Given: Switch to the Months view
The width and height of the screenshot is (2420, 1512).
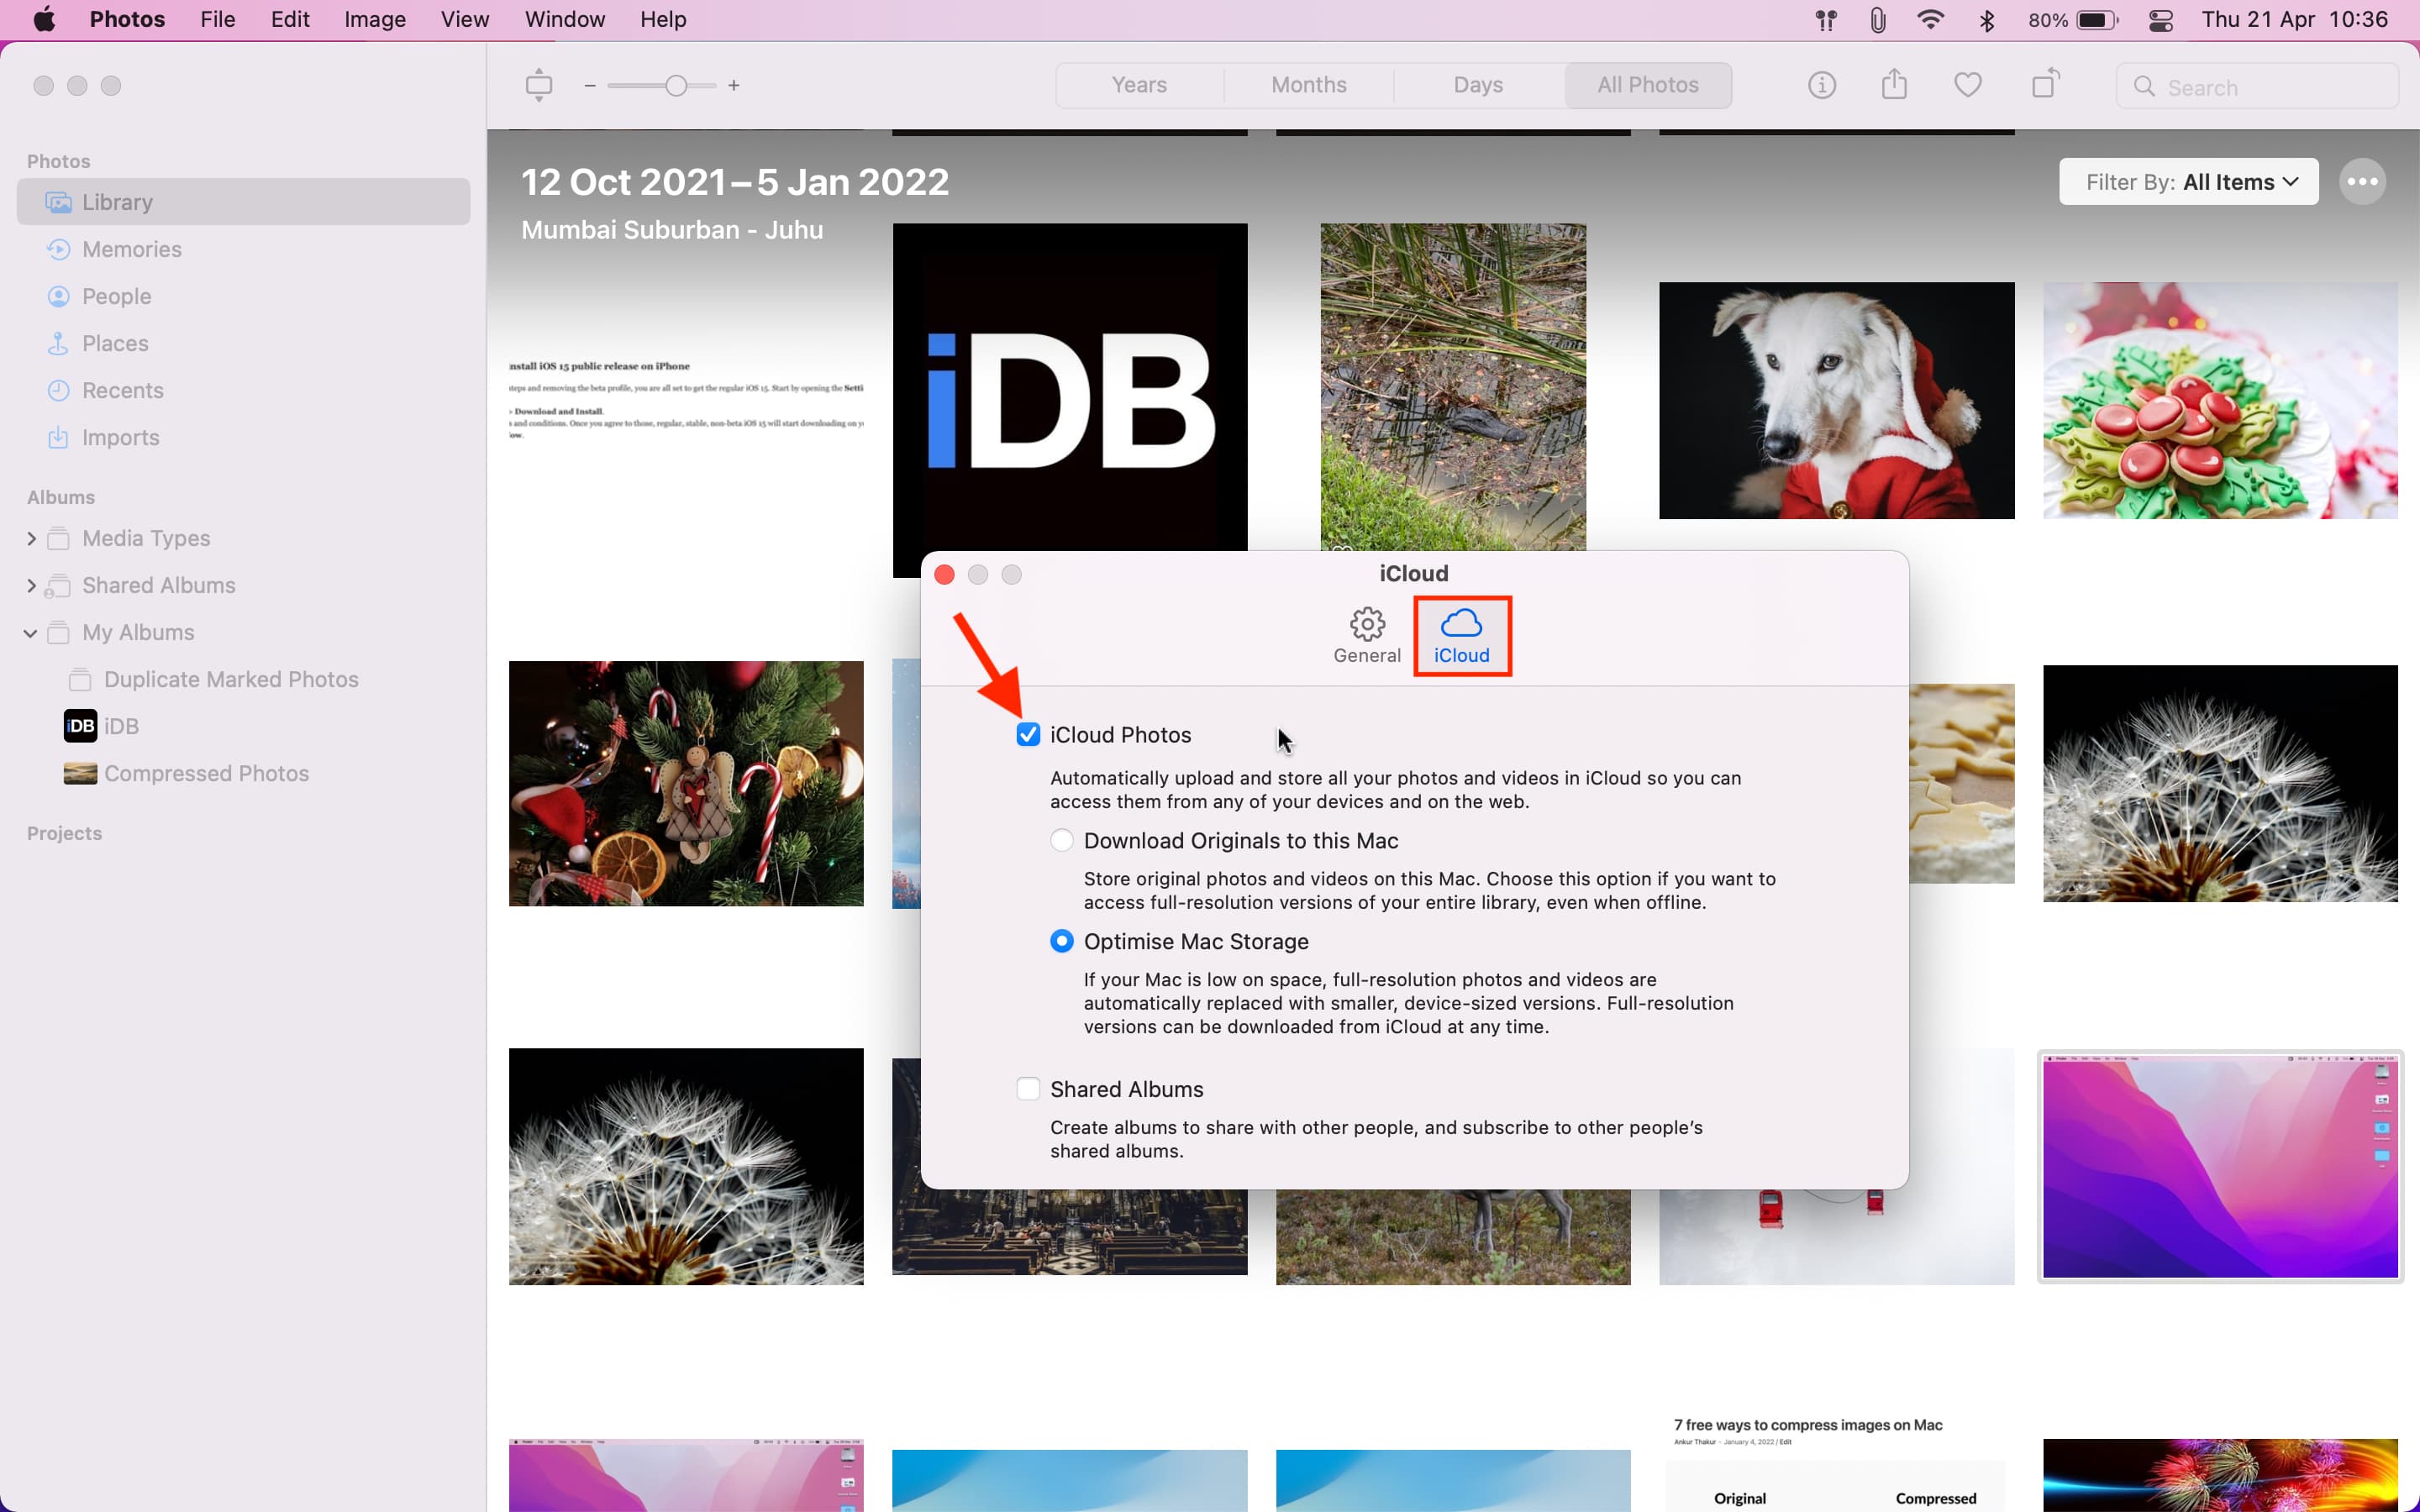Looking at the screenshot, I should [x=1309, y=85].
